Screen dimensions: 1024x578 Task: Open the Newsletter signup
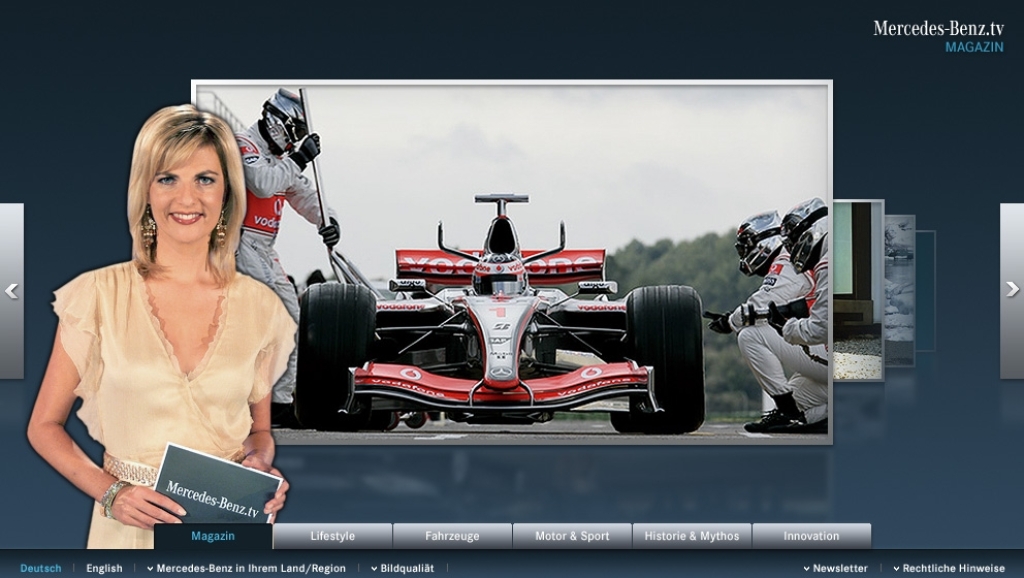(840, 567)
